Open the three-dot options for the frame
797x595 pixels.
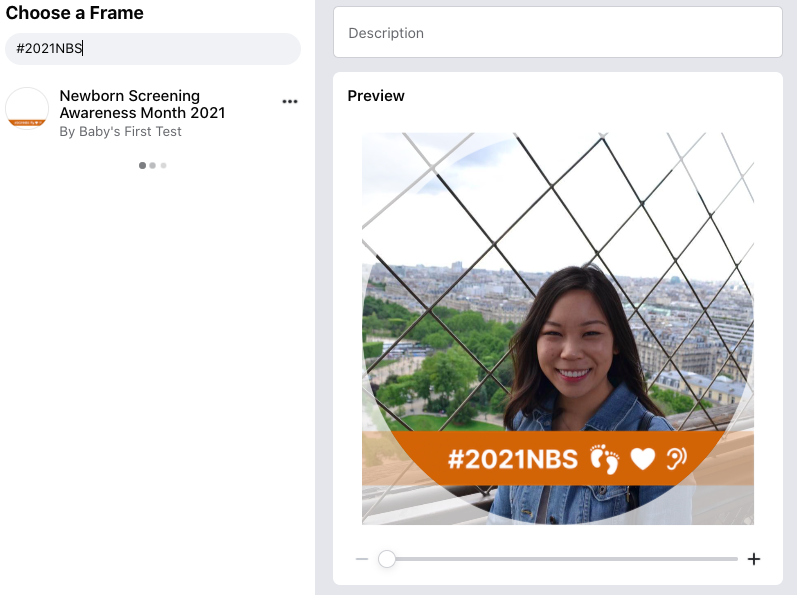coord(290,102)
